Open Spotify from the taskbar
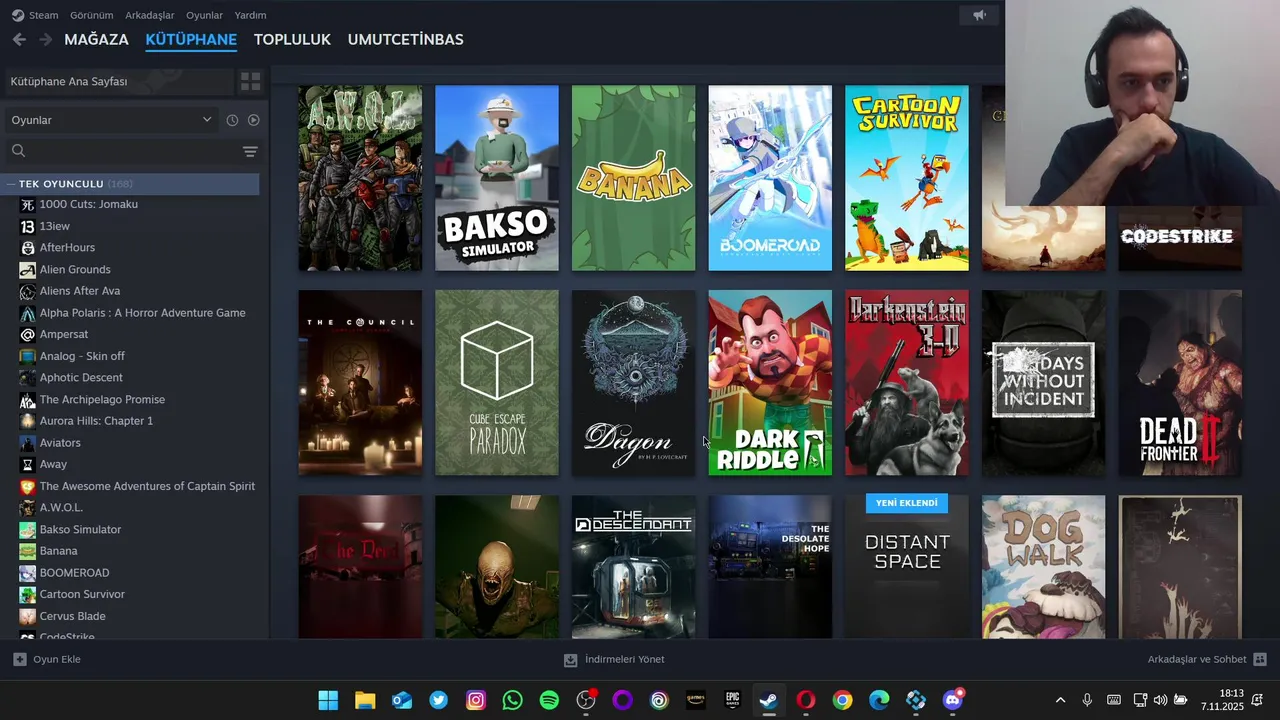The image size is (1280, 720). click(549, 700)
